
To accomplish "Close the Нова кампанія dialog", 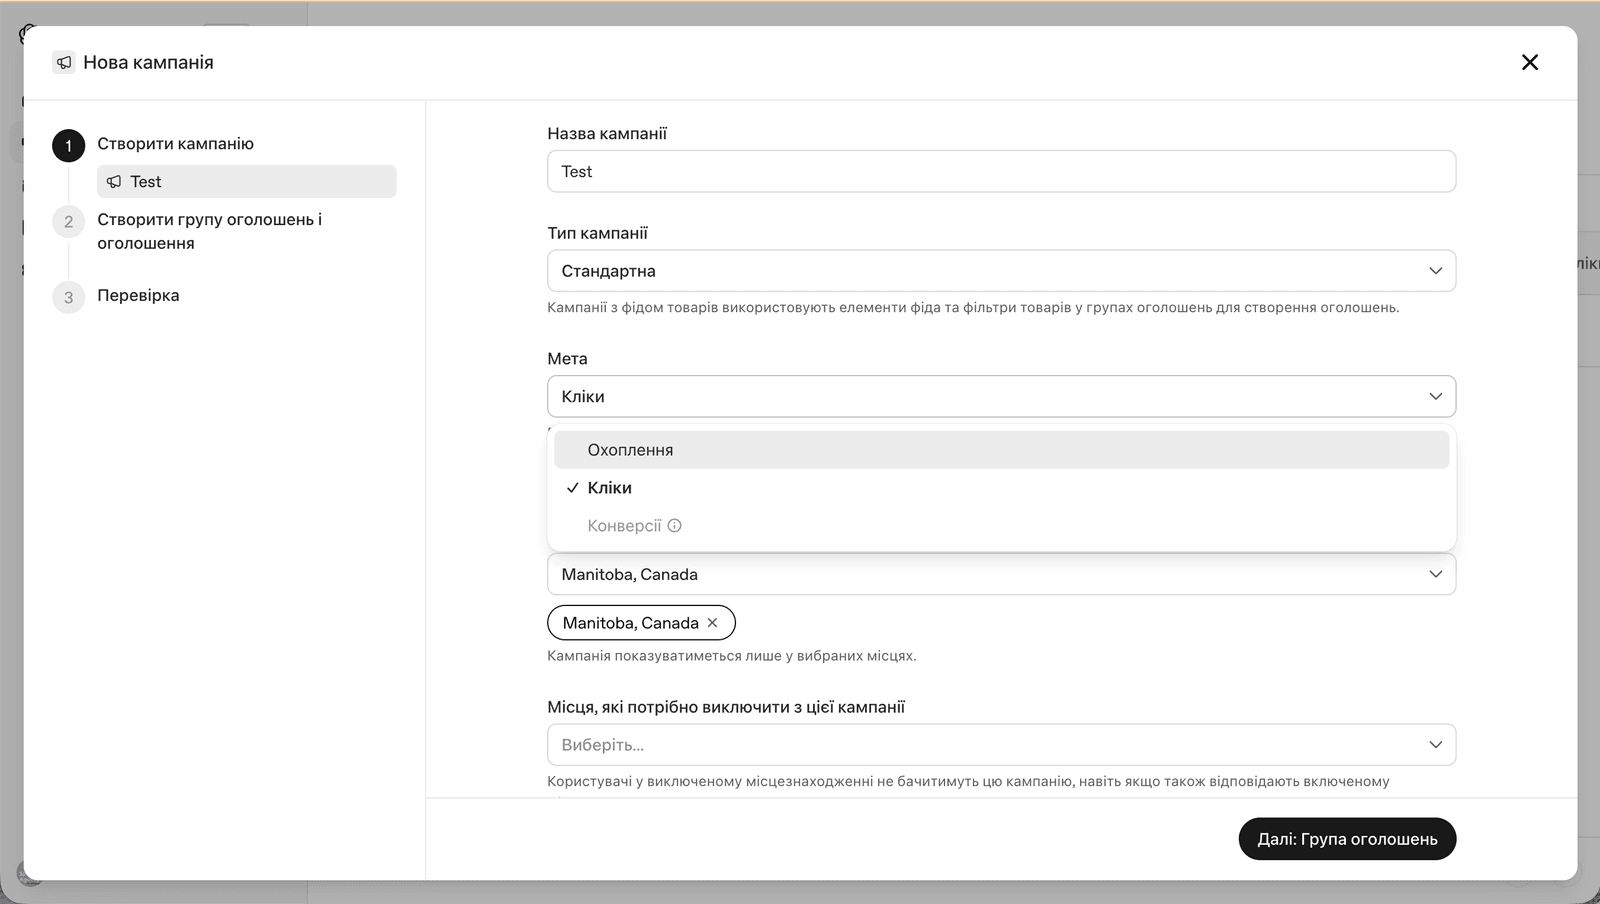I will click(1529, 62).
